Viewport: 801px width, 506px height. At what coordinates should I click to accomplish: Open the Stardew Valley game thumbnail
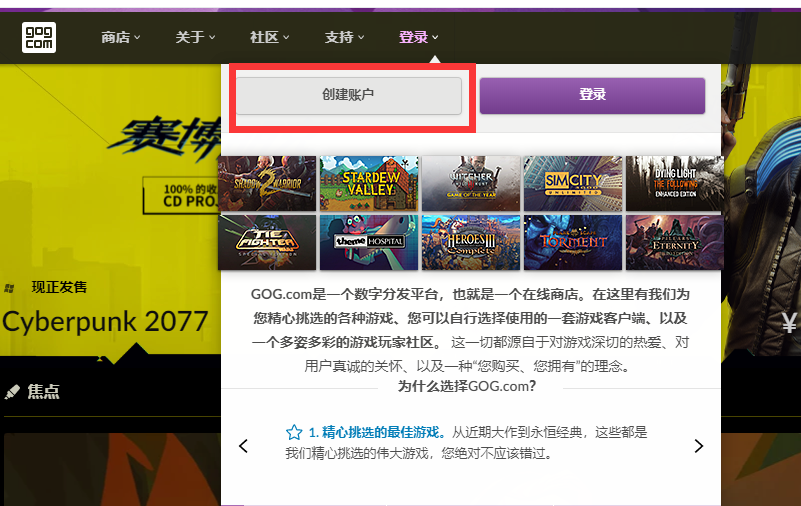369,183
